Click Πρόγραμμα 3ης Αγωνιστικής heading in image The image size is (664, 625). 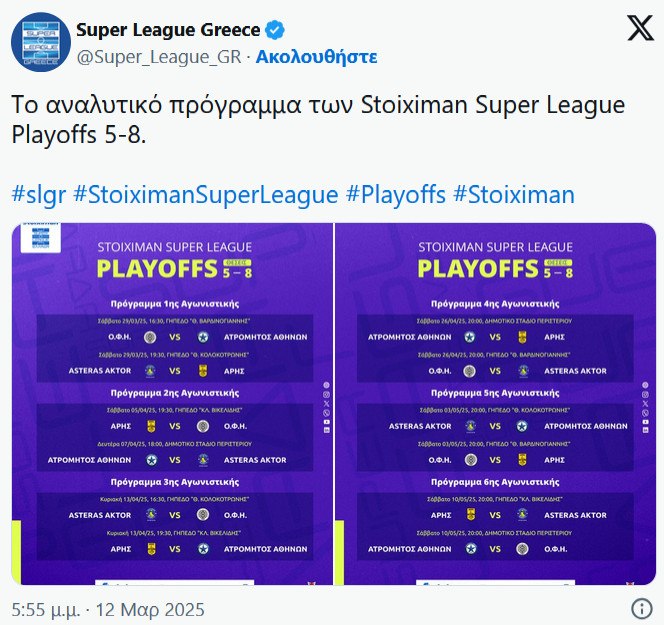172,482
